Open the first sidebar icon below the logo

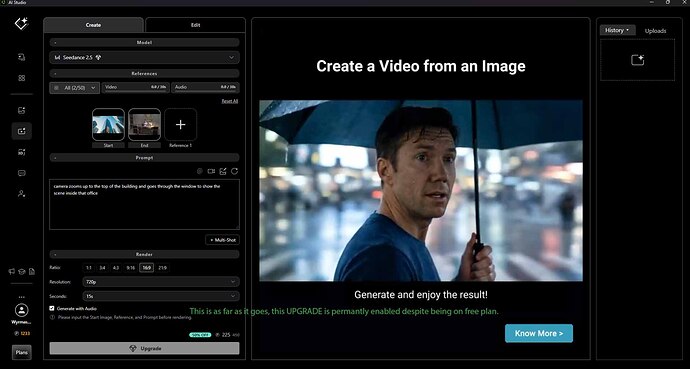point(21,57)
